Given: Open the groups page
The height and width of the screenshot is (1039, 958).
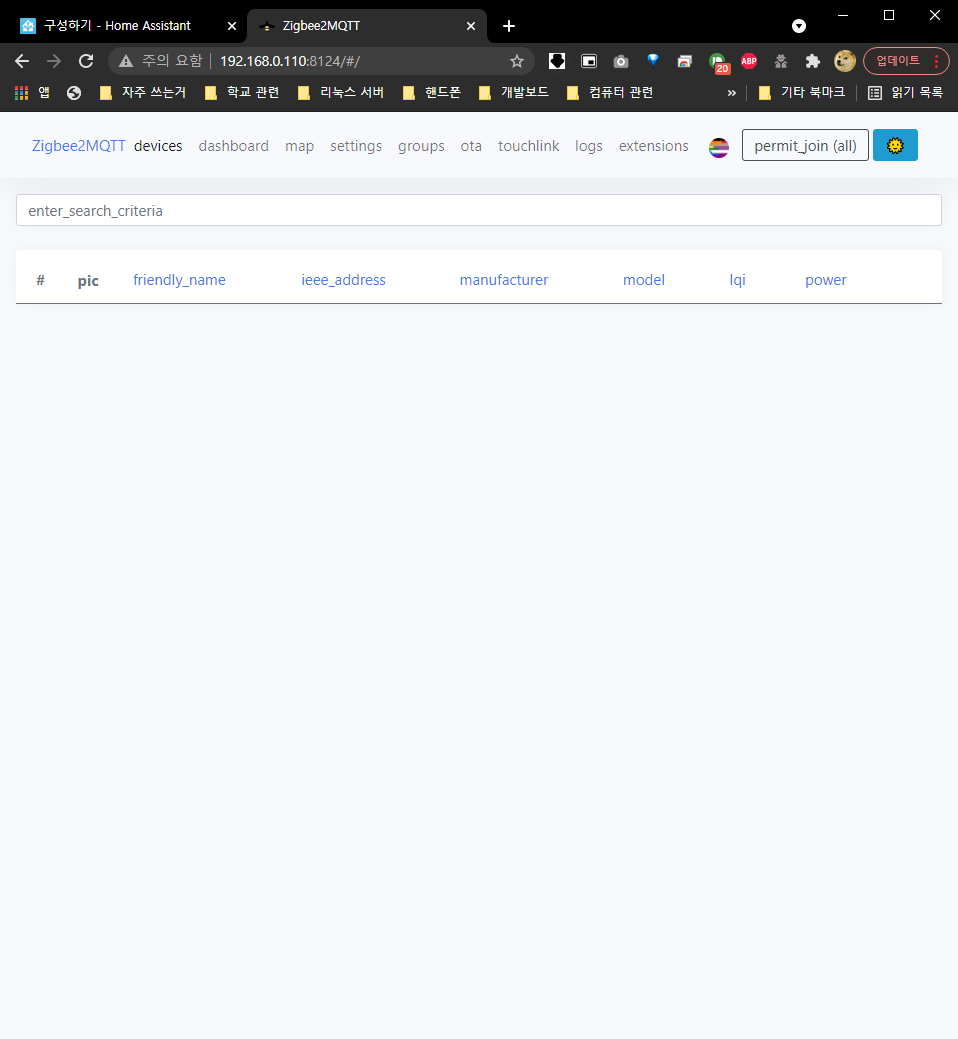Looking at the screenshot, I should [421, 146].
